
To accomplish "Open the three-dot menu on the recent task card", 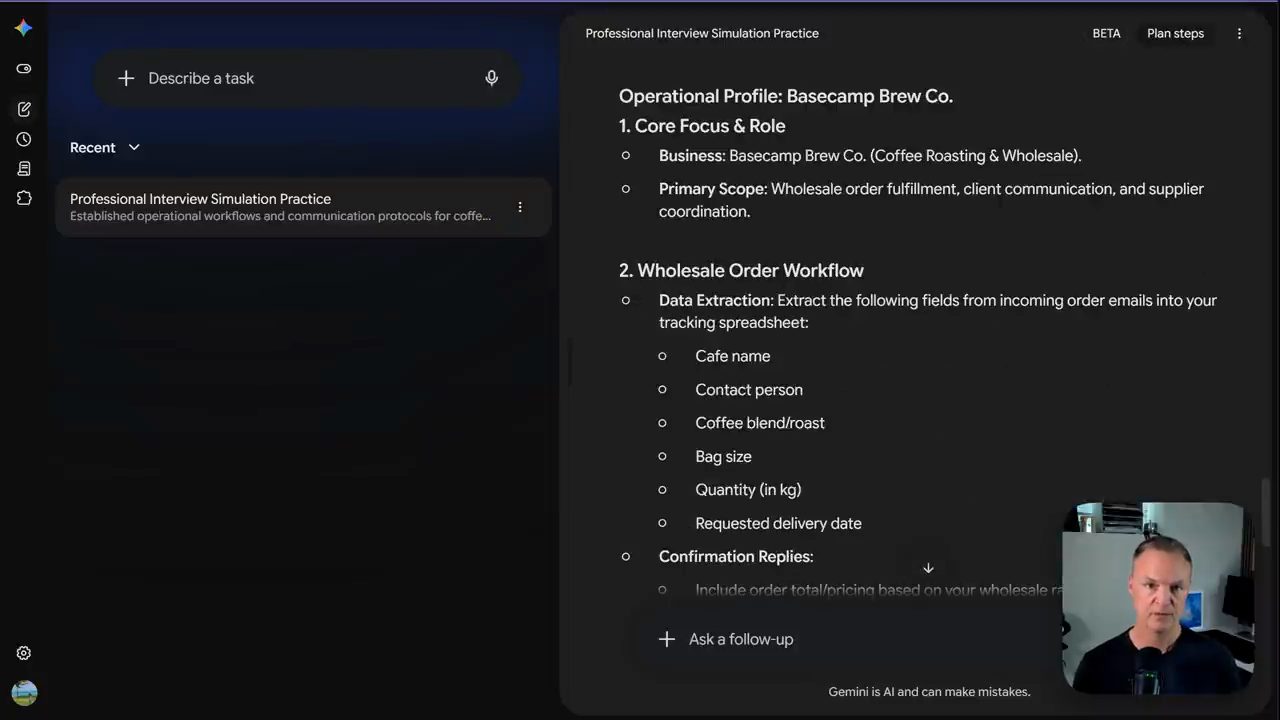I will point(520,207).
